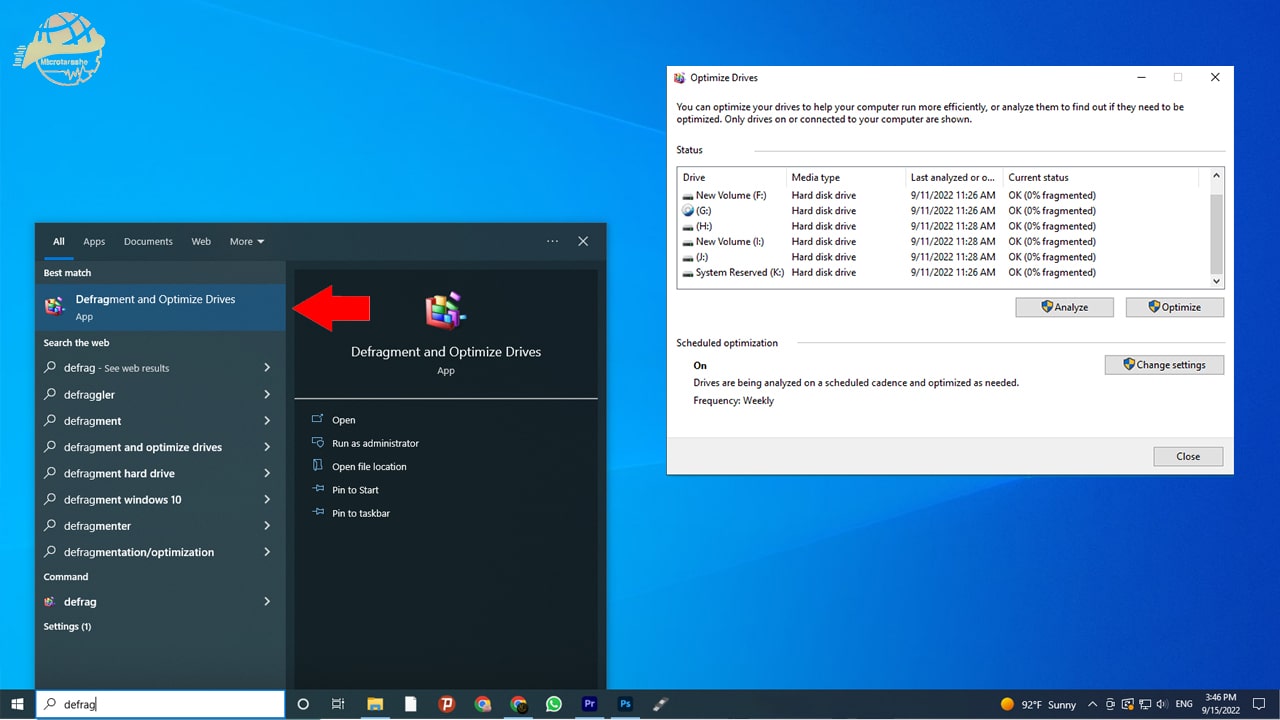Switch to the Apps search tab
The width and height of the screenshot is (1280, 720).
point(94,241)
